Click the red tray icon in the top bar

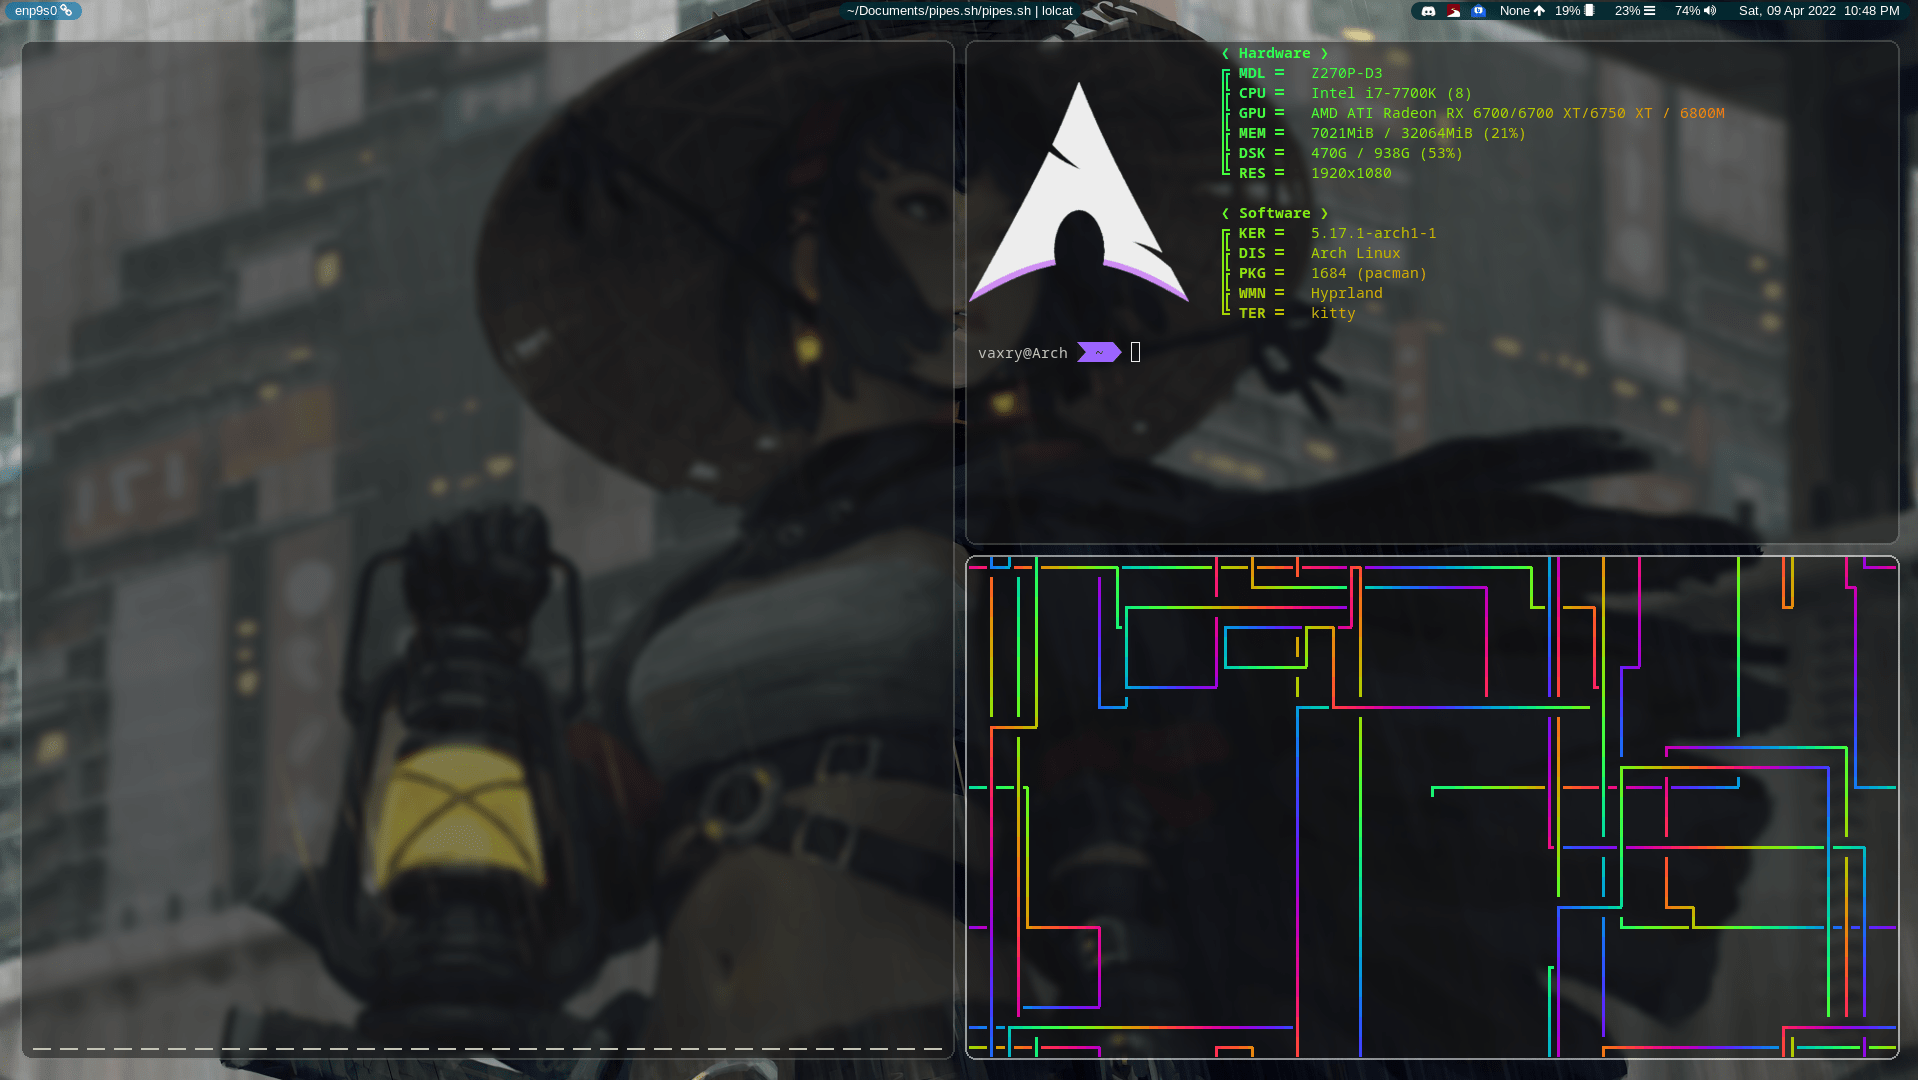click(1452, 11)
